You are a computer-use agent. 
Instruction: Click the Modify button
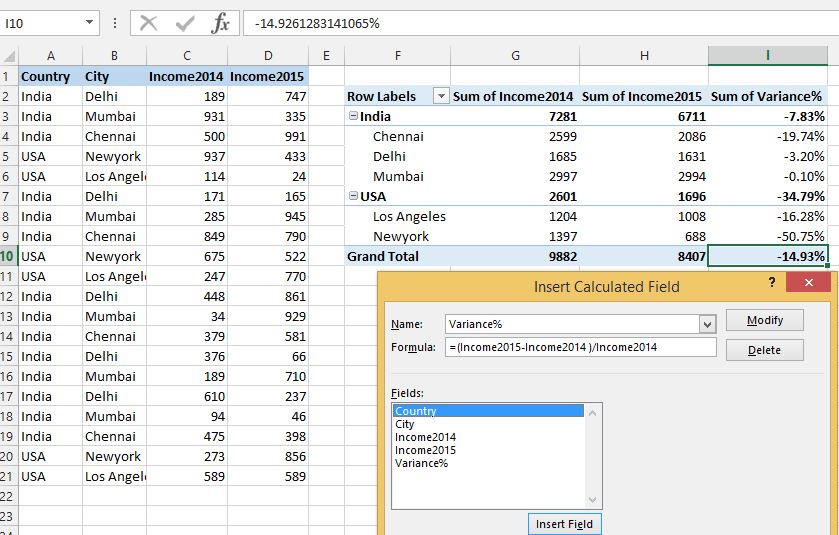pyautogui.click(x=764, y=321)
